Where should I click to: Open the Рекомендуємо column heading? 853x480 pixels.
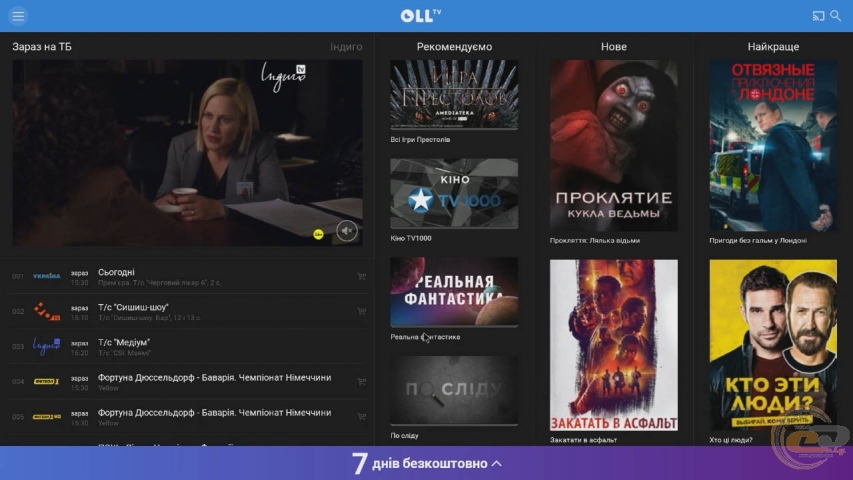coord(454,47)
